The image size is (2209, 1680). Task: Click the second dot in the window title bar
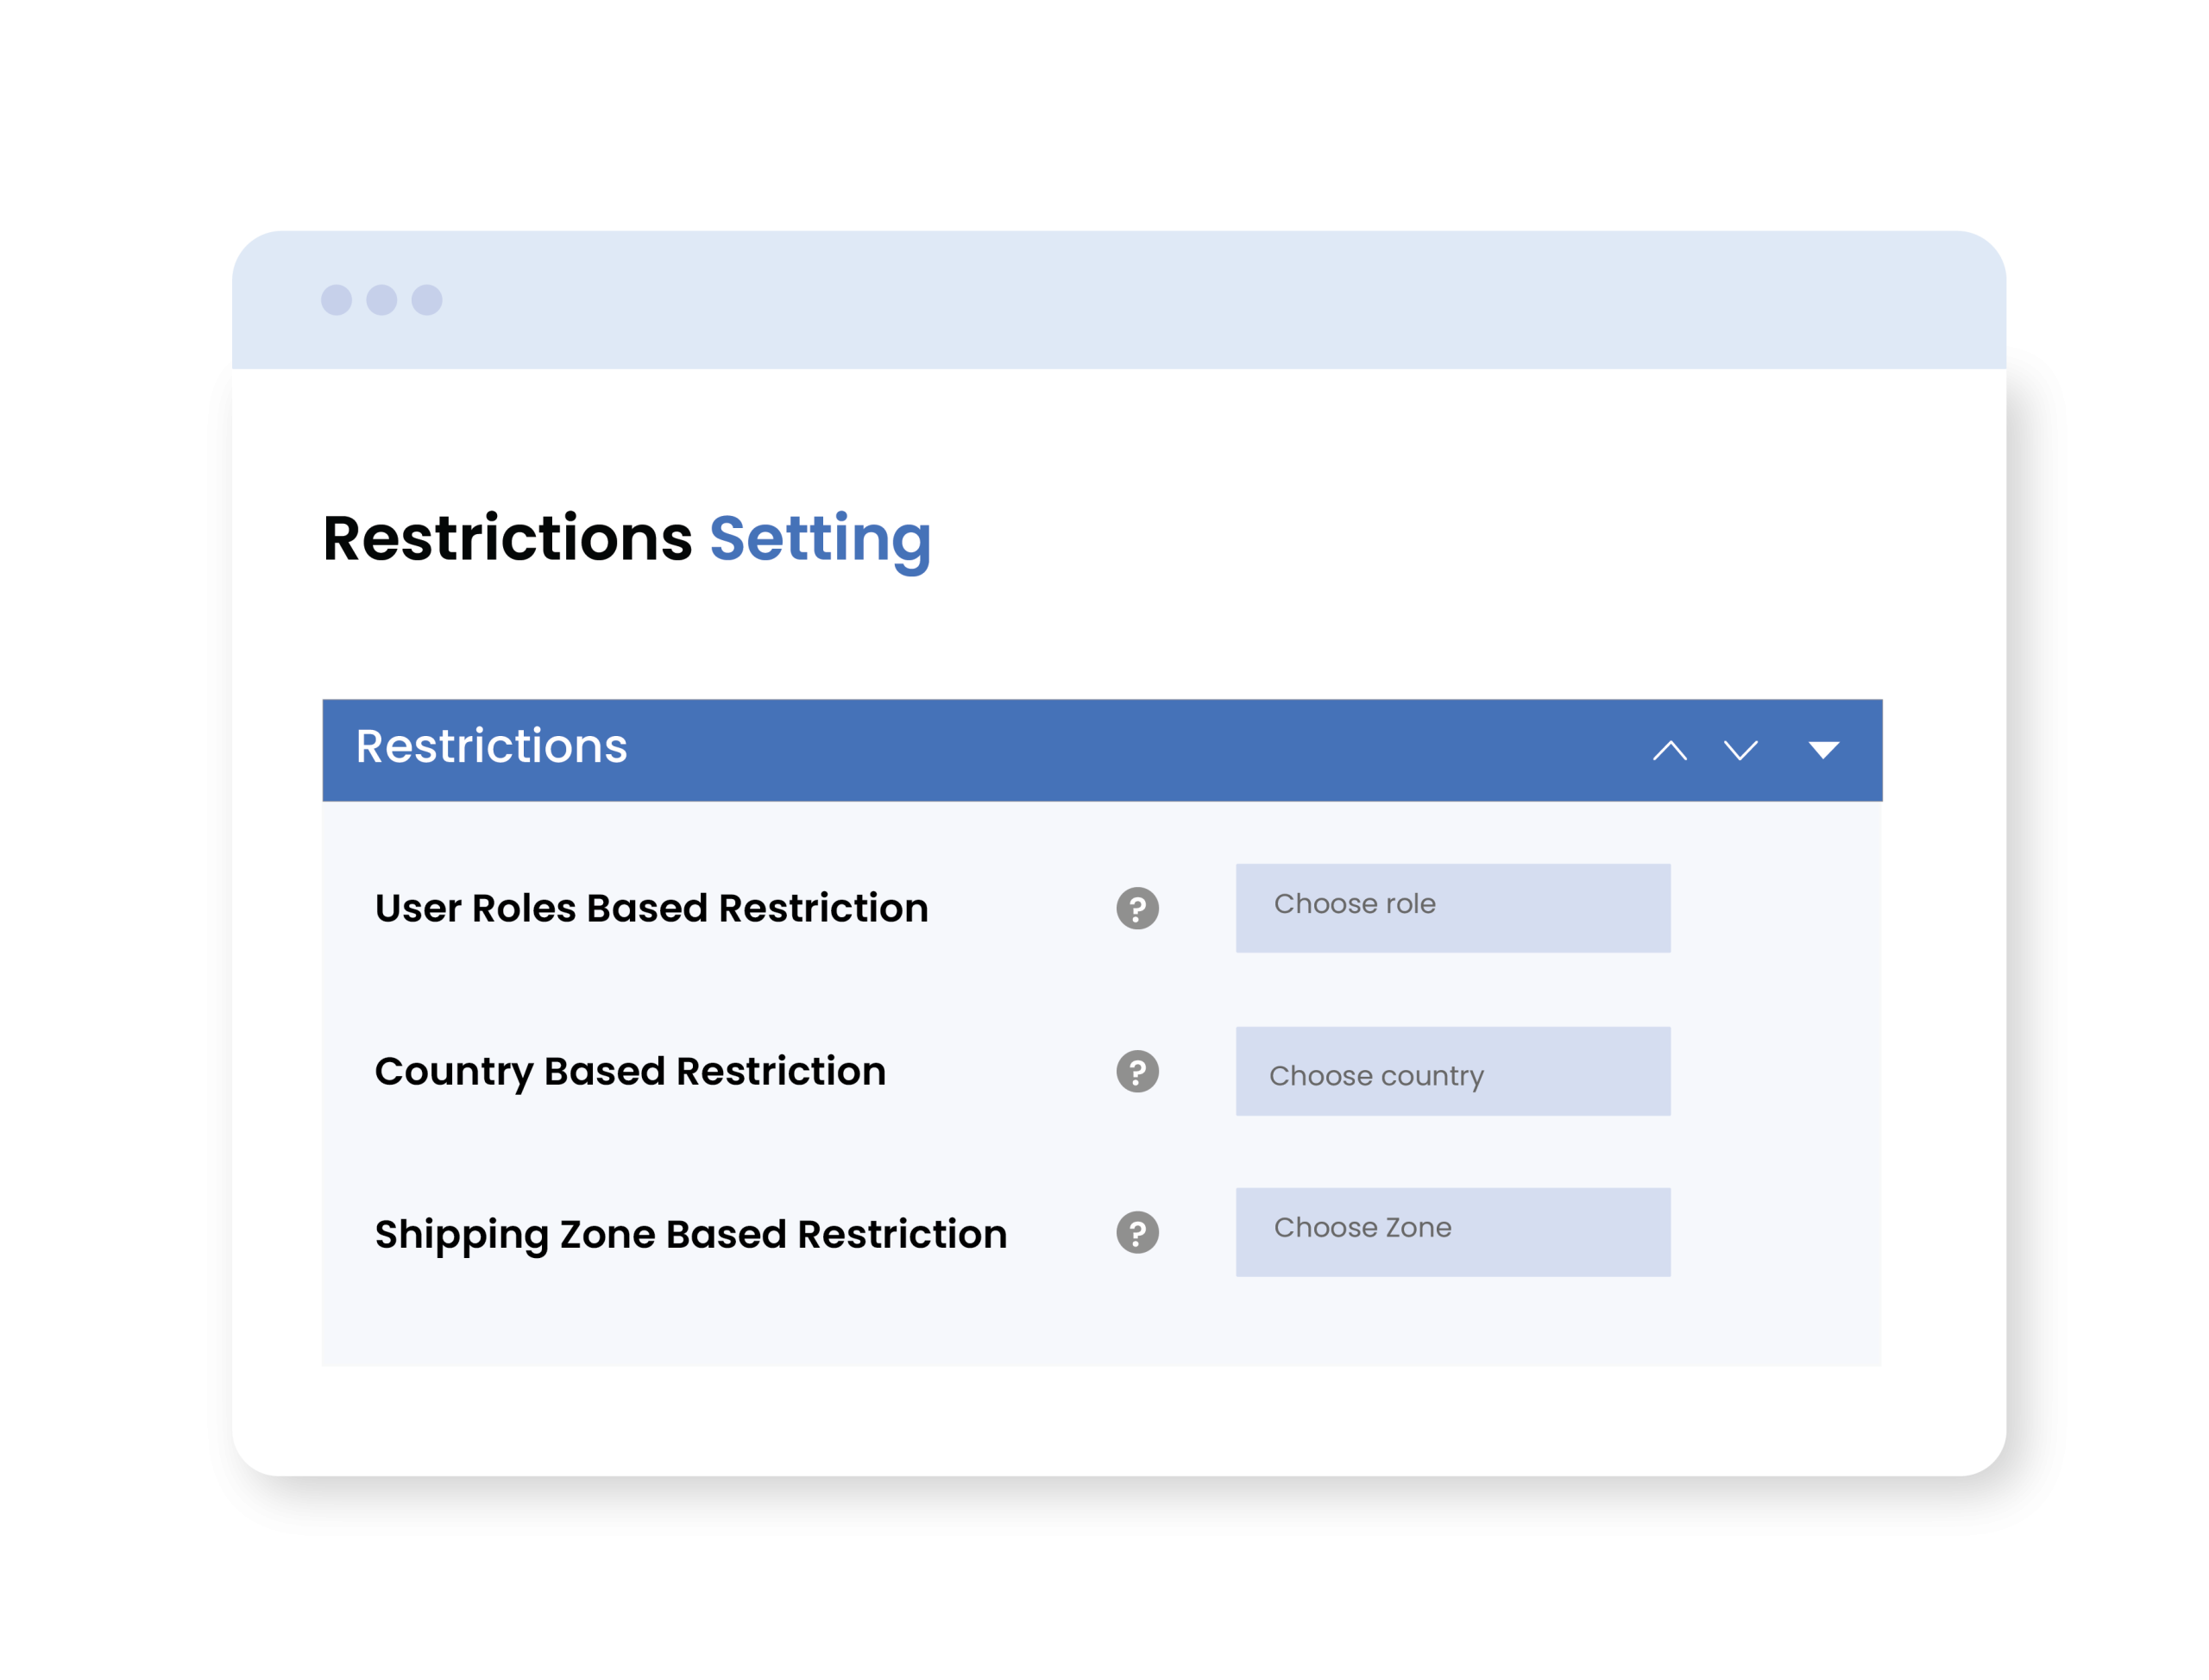pos(381,300)
